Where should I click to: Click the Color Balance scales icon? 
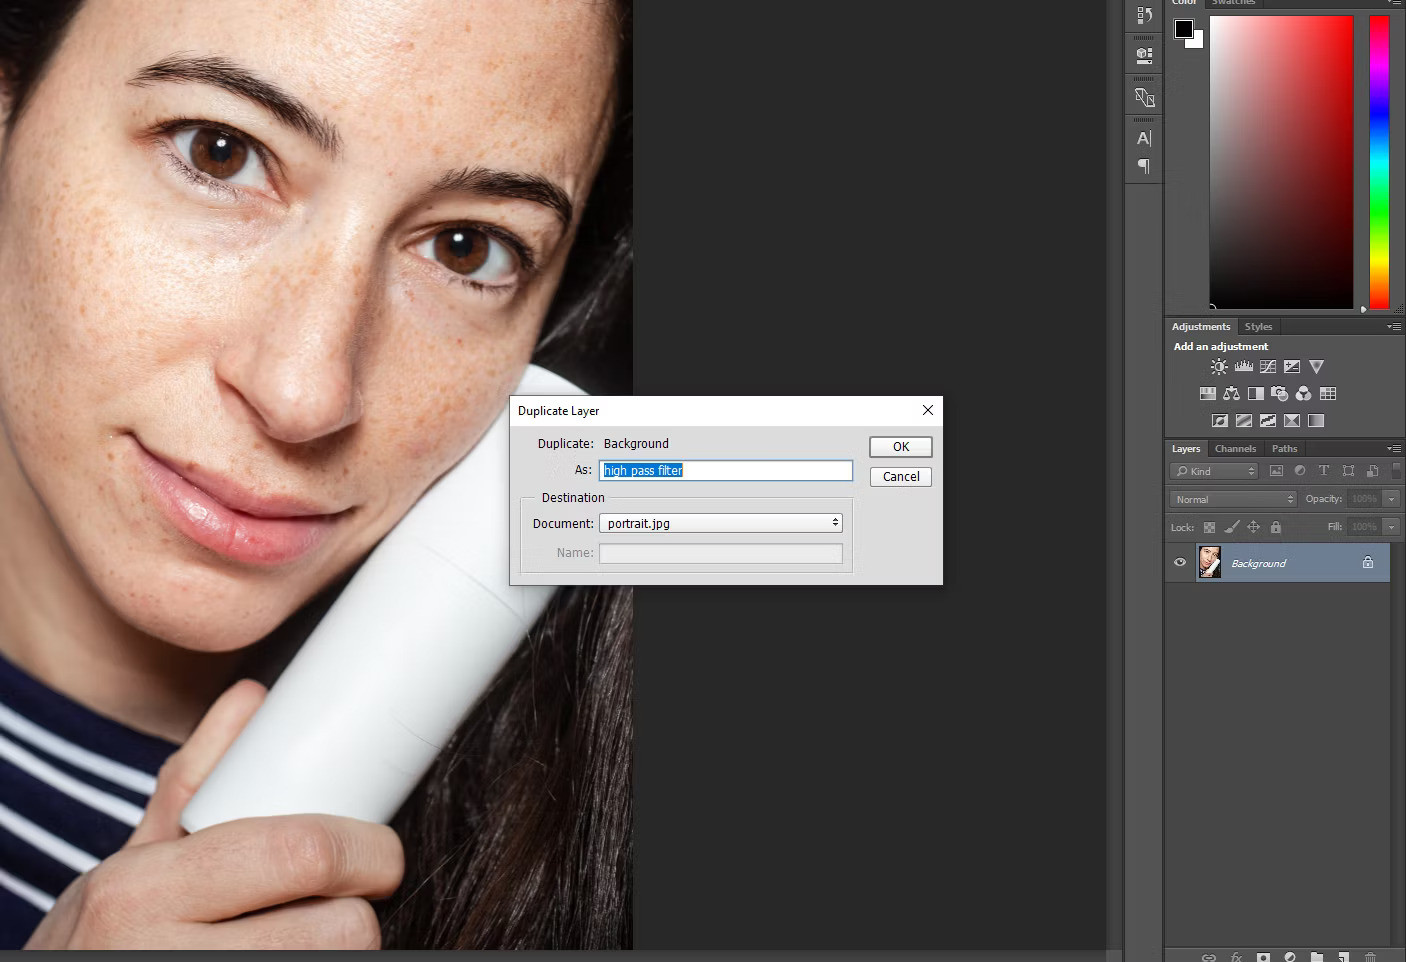[x=1231, y=394]
